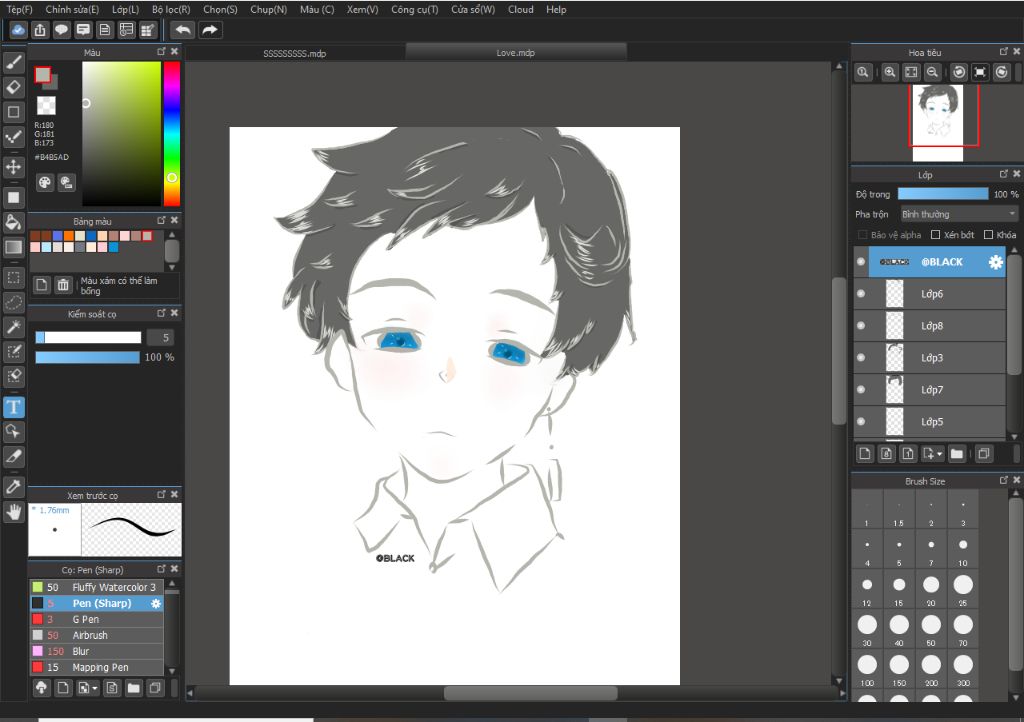Enable the Bảo vệ alpha checkbox
The height and width of the screenshot is (722, 1024).
coord(863,235)
